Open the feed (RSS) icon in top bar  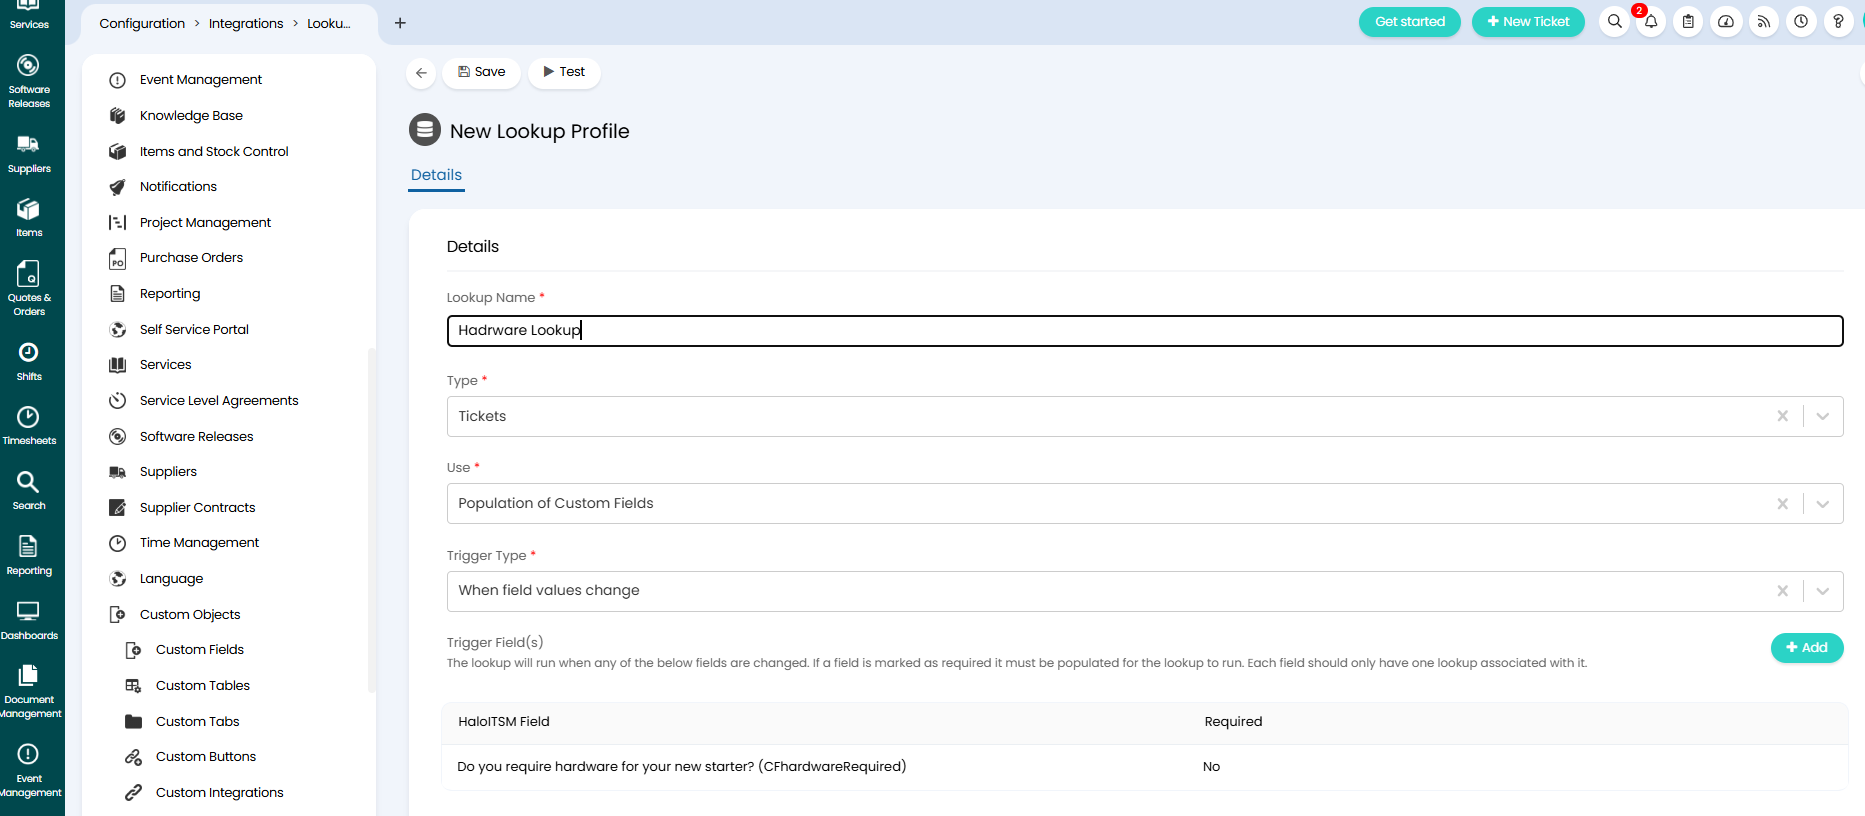click(x=1764, y=22)
